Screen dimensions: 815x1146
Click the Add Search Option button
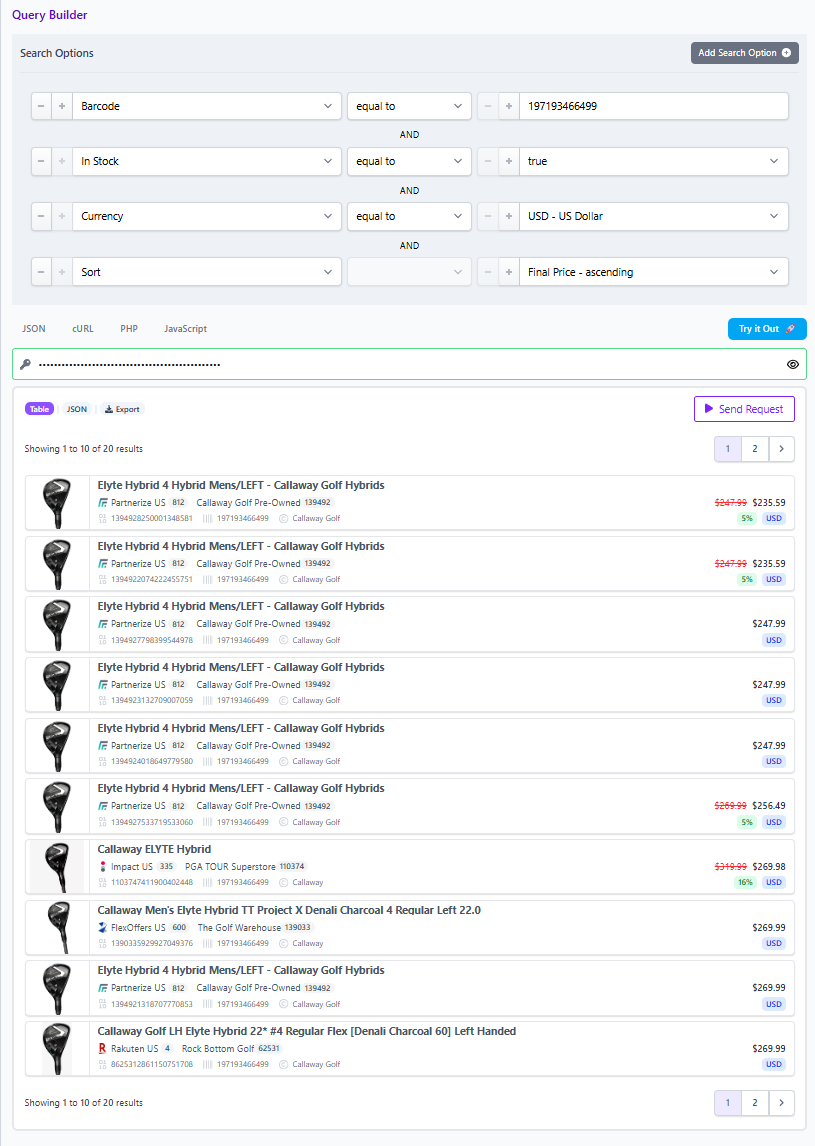(744, 53)
